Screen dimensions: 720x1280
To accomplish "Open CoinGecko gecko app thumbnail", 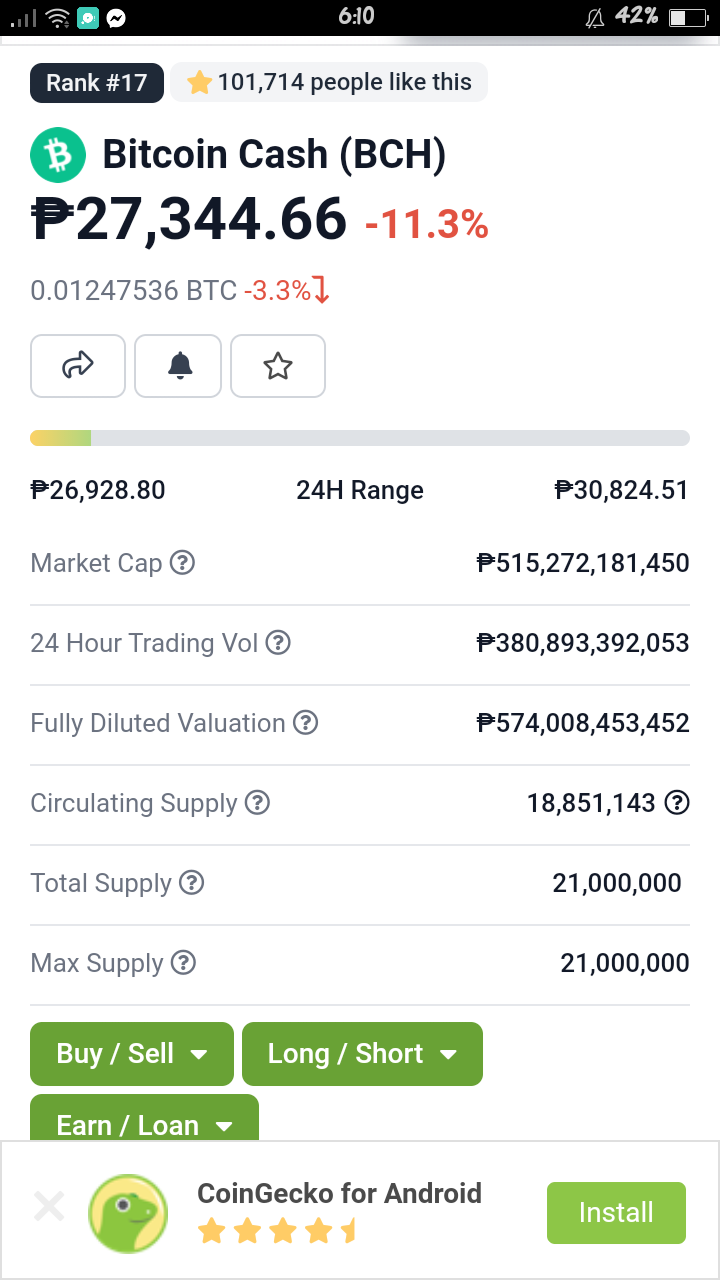I will (x=128, y=1214).
